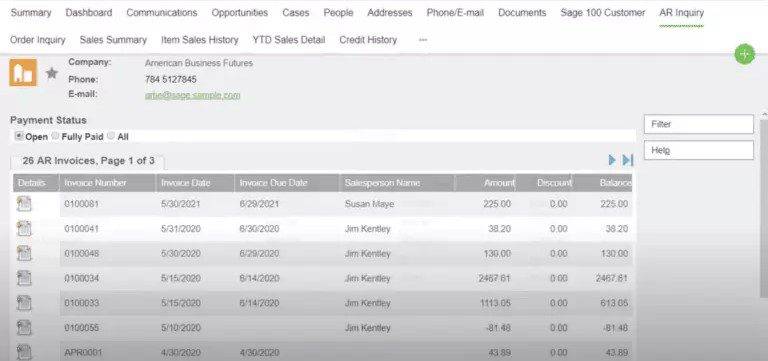Viewport: 768px width, 361px height.
Task: Mark company as favorite with star icon
Action: [52, 73]
